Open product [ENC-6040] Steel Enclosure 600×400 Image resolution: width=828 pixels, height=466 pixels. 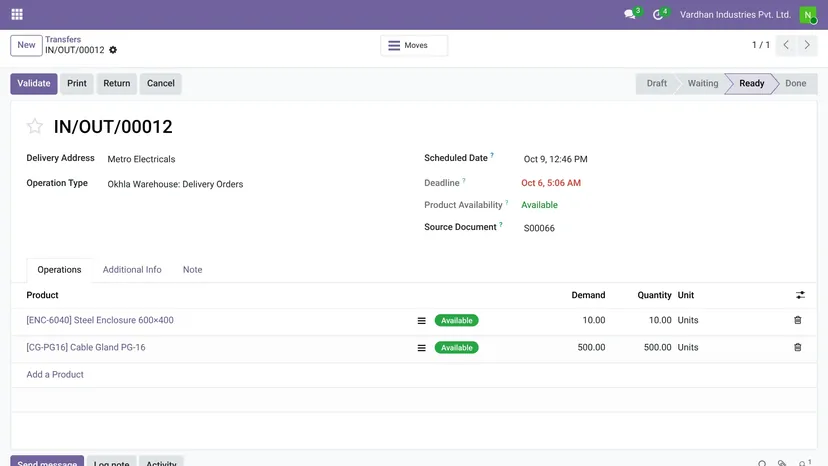click(100, 320)
